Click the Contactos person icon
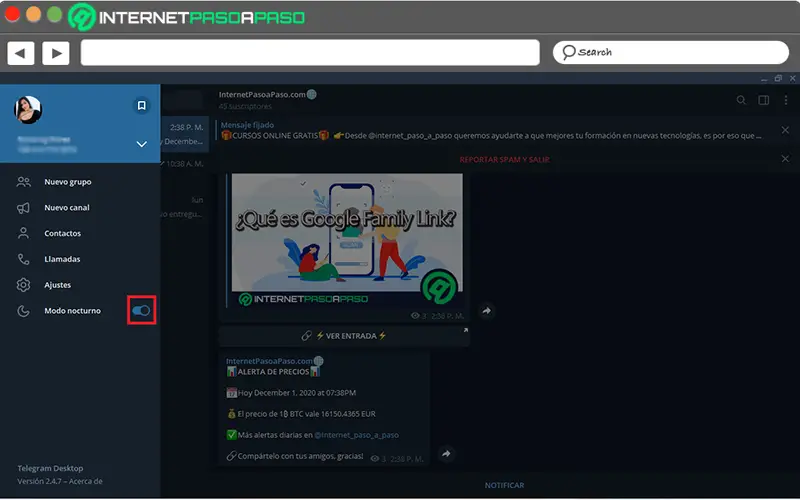The height and width of the screenshot is (500, 800). (23, 233)
